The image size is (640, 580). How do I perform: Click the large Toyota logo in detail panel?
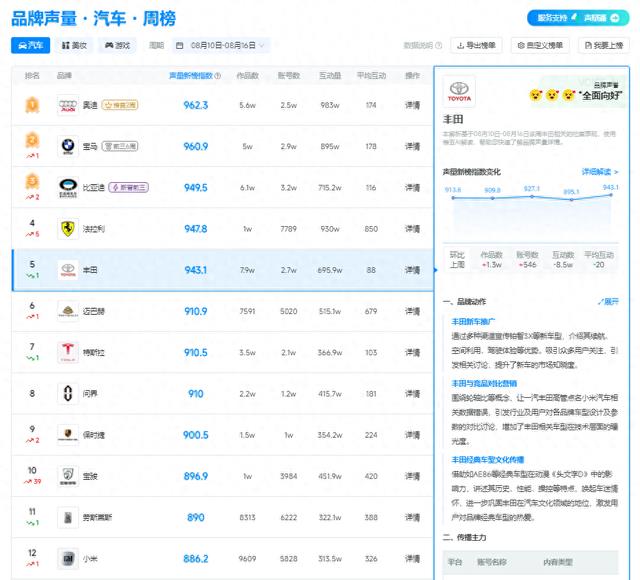click(459, 92)
